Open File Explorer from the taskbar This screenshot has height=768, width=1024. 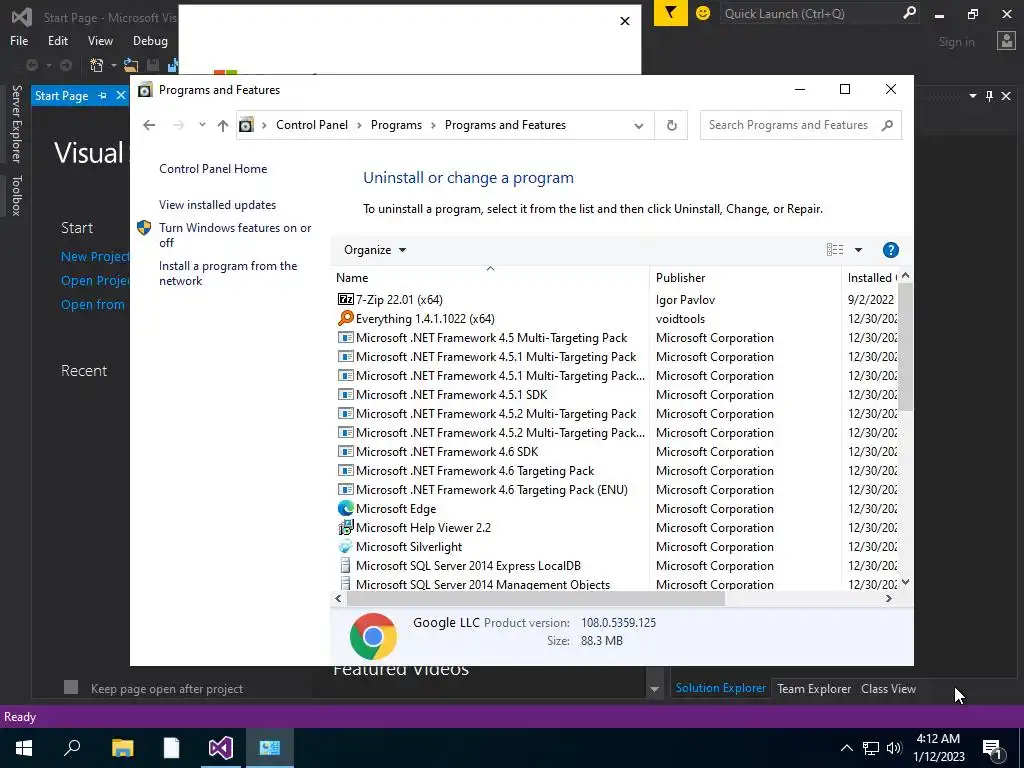pos(122,748)
